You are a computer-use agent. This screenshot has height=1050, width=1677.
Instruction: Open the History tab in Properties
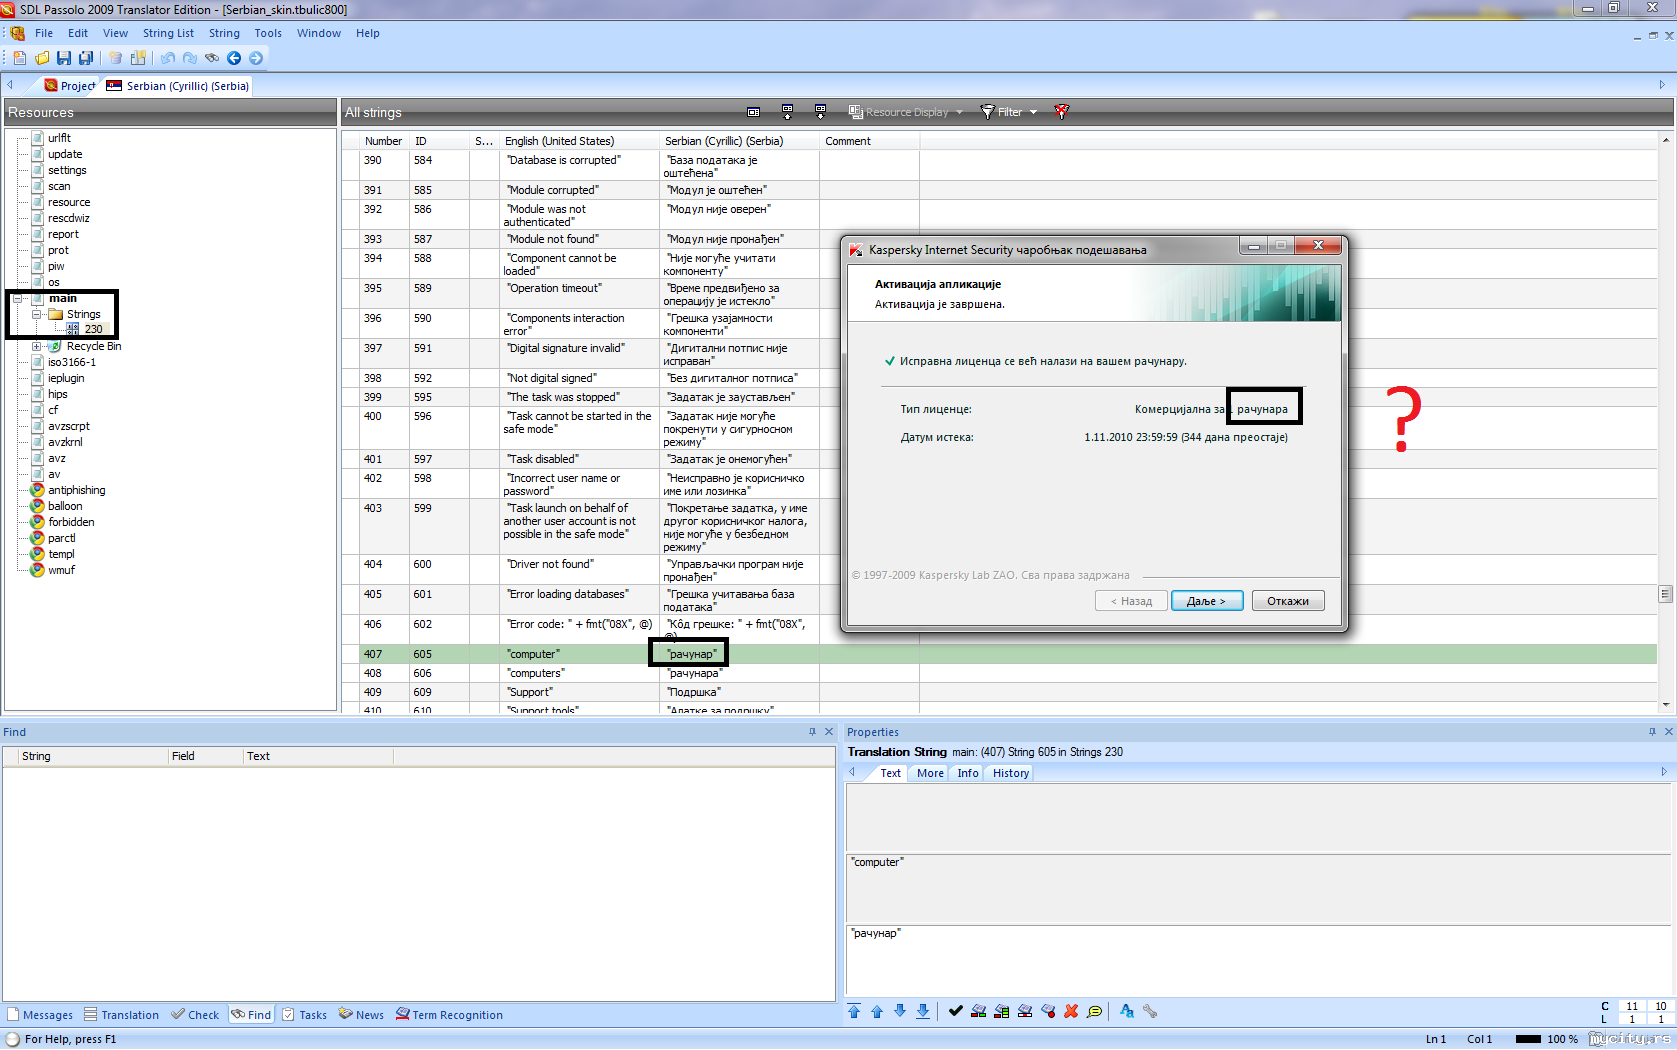point(1011,773)
